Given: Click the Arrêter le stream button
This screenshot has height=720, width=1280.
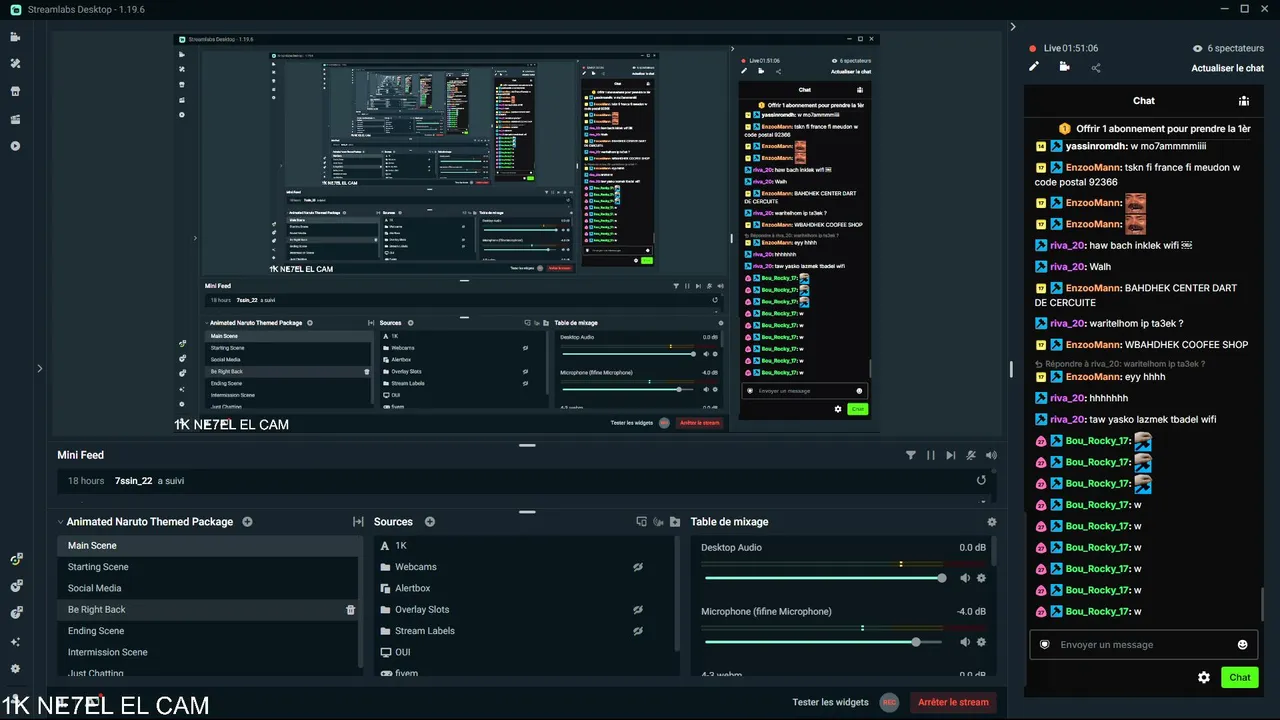Looking at the screenshot, I should 953,703.
